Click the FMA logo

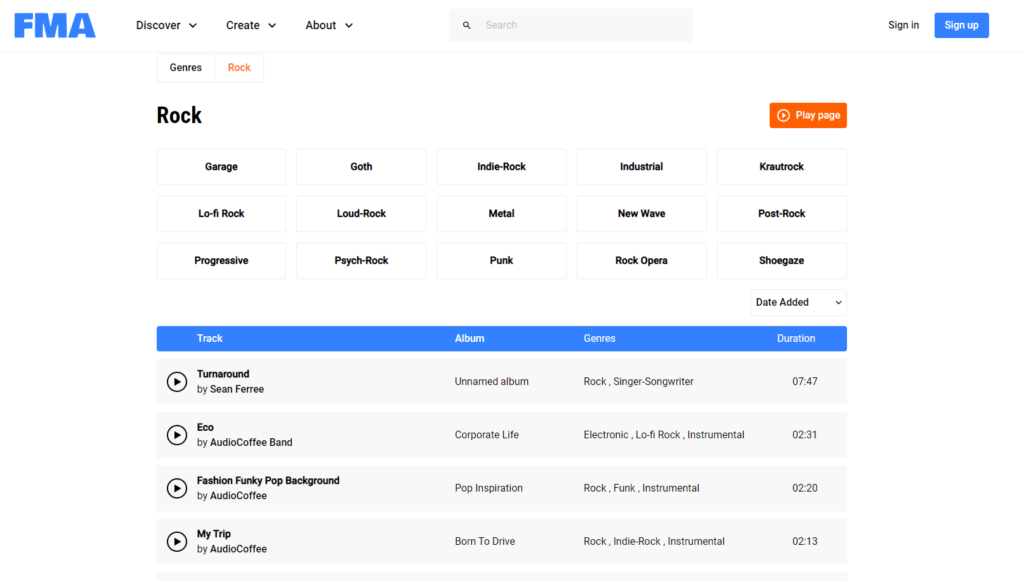point(55,26)
